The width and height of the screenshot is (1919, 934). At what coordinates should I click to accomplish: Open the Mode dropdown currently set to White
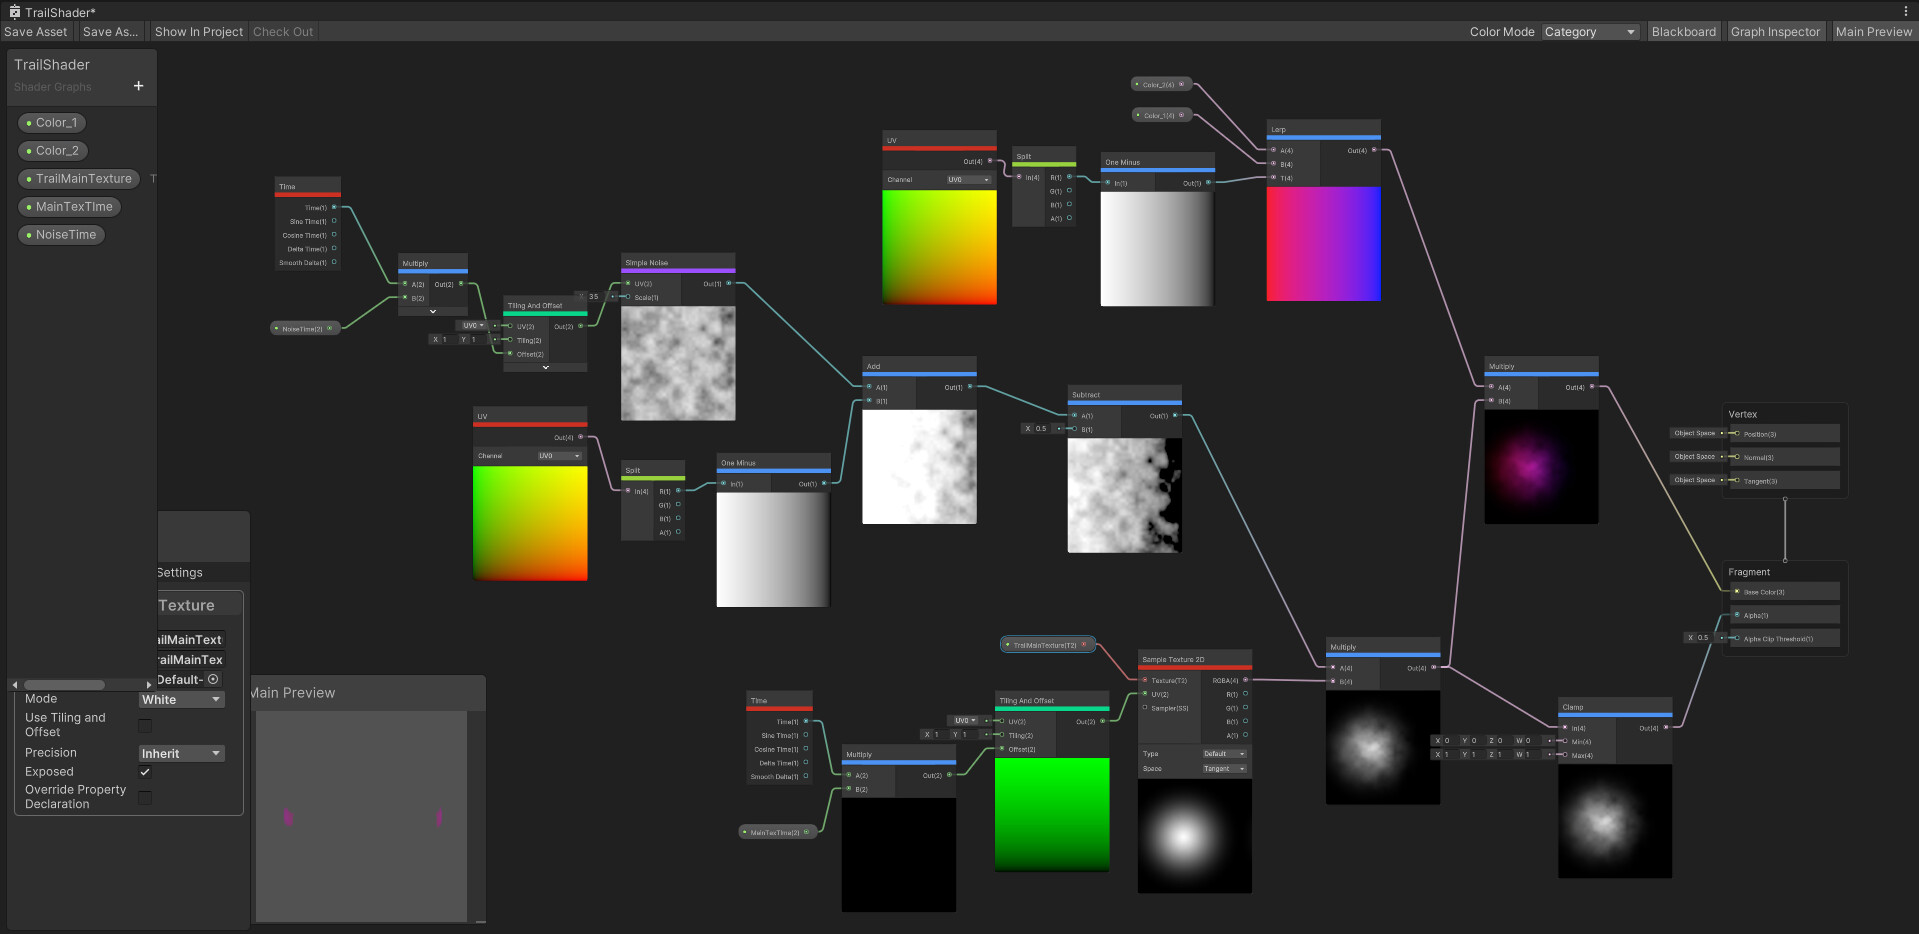coord(181,699)
